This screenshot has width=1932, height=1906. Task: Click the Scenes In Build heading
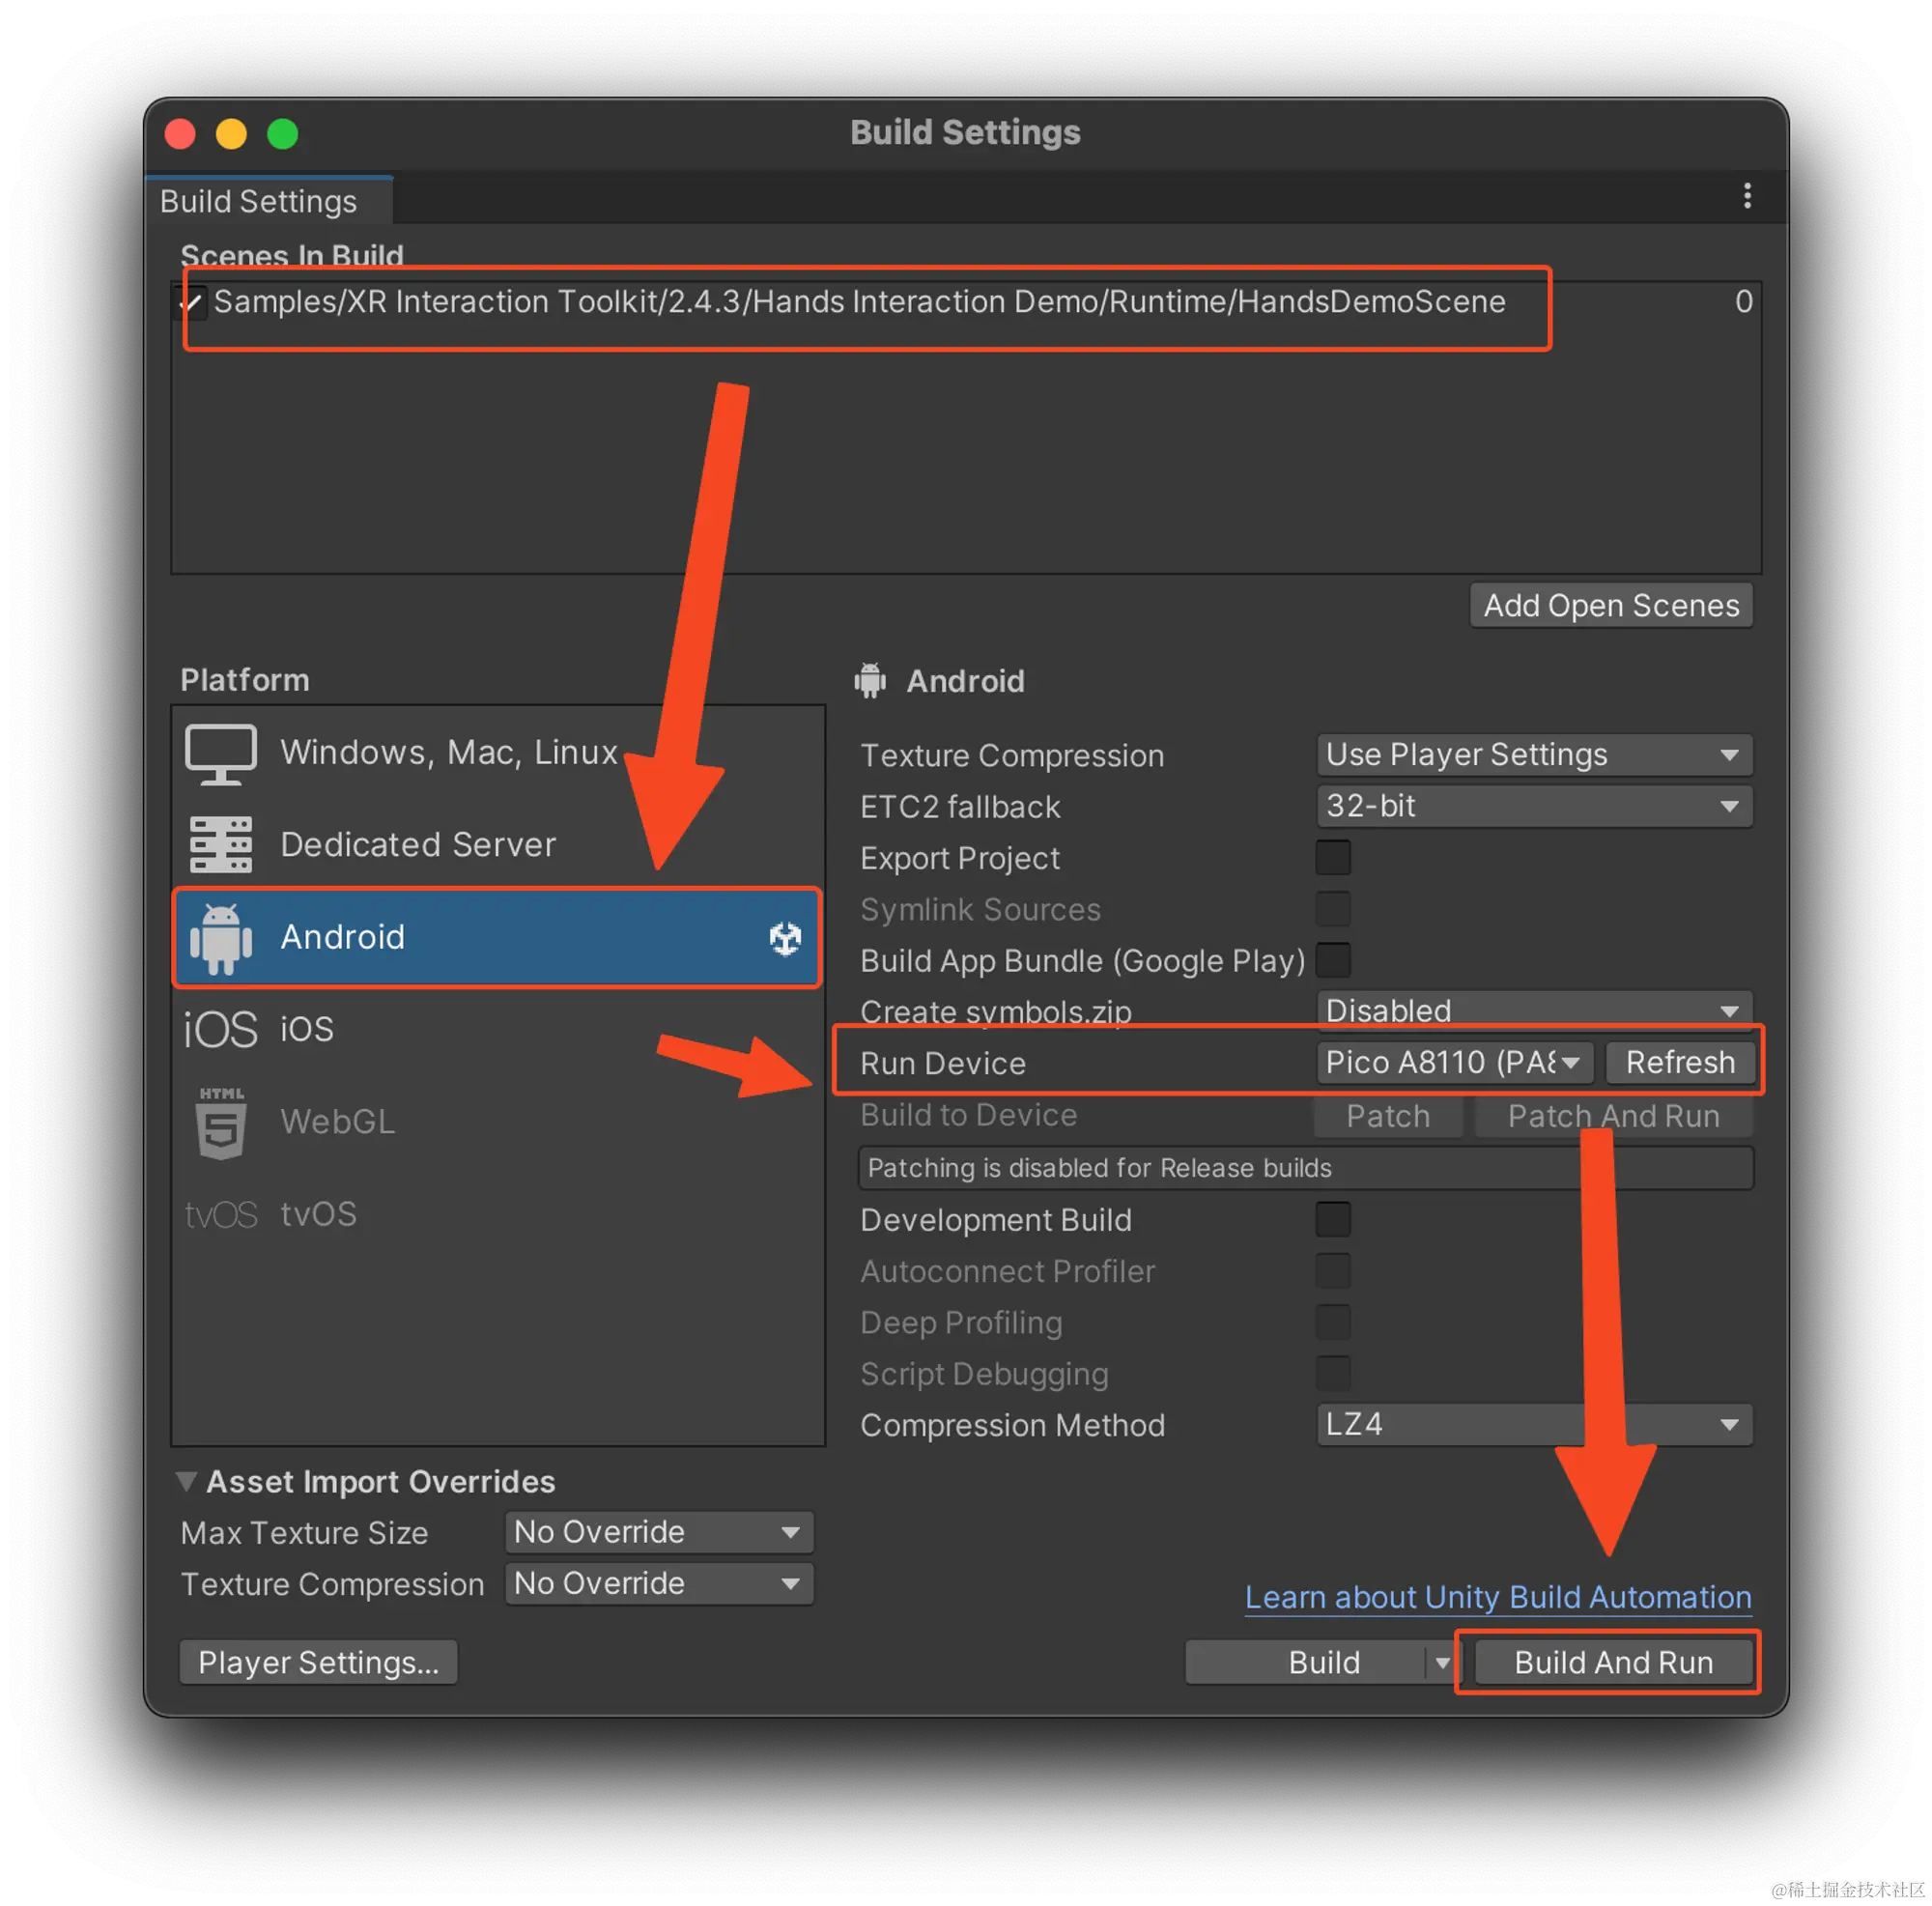[292, 256]
